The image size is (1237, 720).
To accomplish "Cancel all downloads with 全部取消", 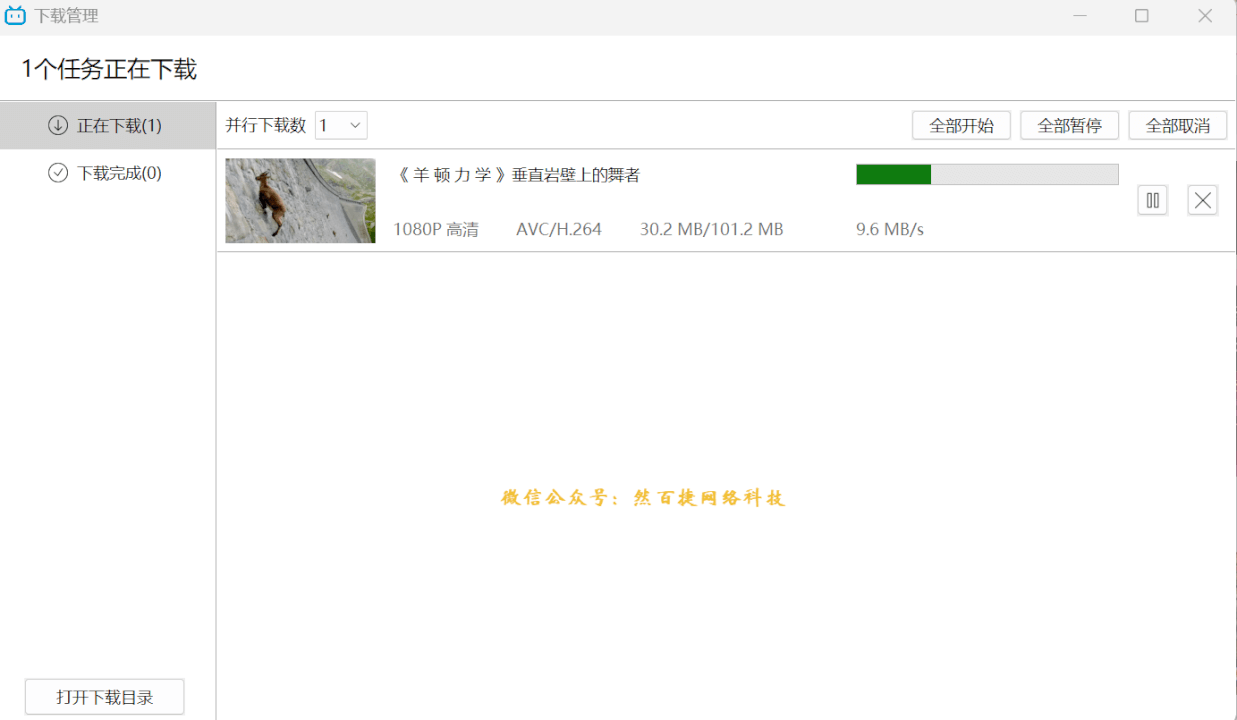I will (x=1177, y=125).
